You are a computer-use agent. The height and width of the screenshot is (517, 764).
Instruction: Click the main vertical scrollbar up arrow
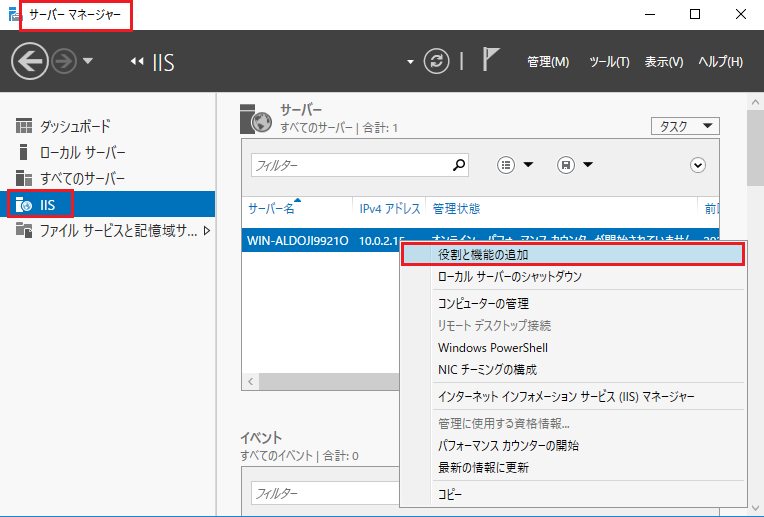755,102
